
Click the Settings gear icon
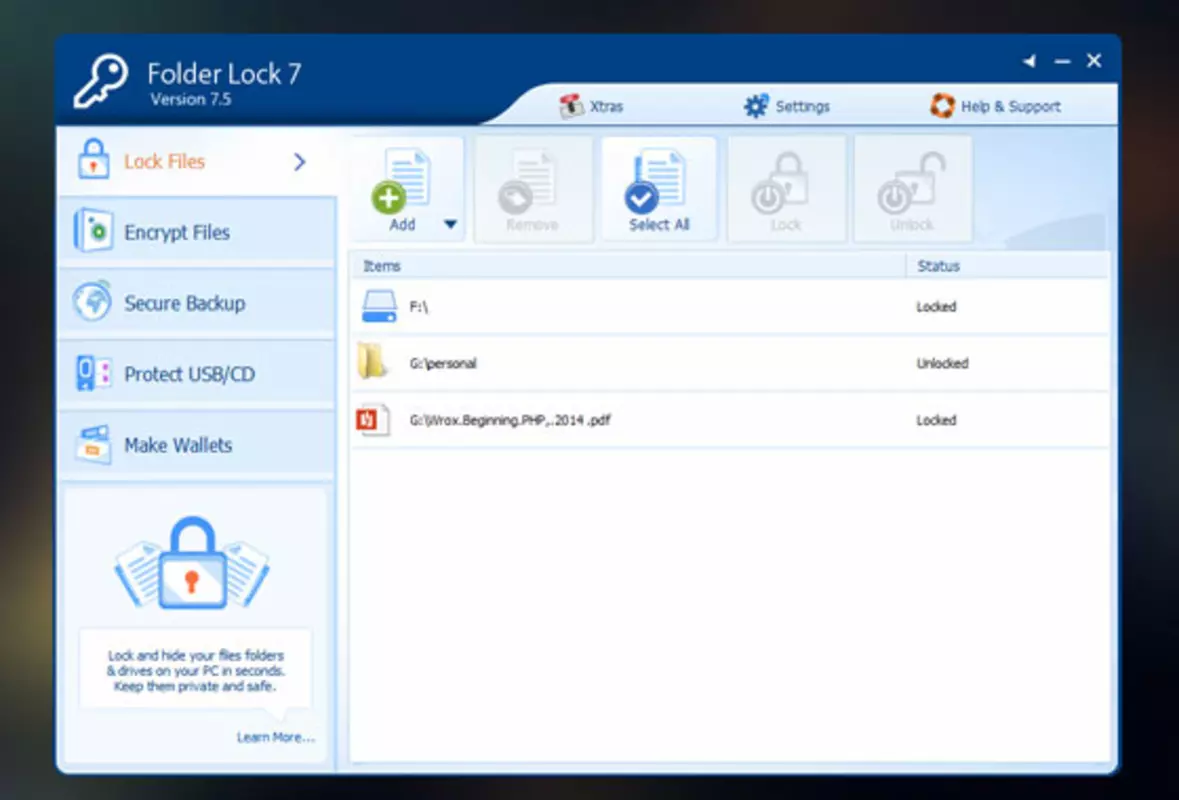point(756,106)
